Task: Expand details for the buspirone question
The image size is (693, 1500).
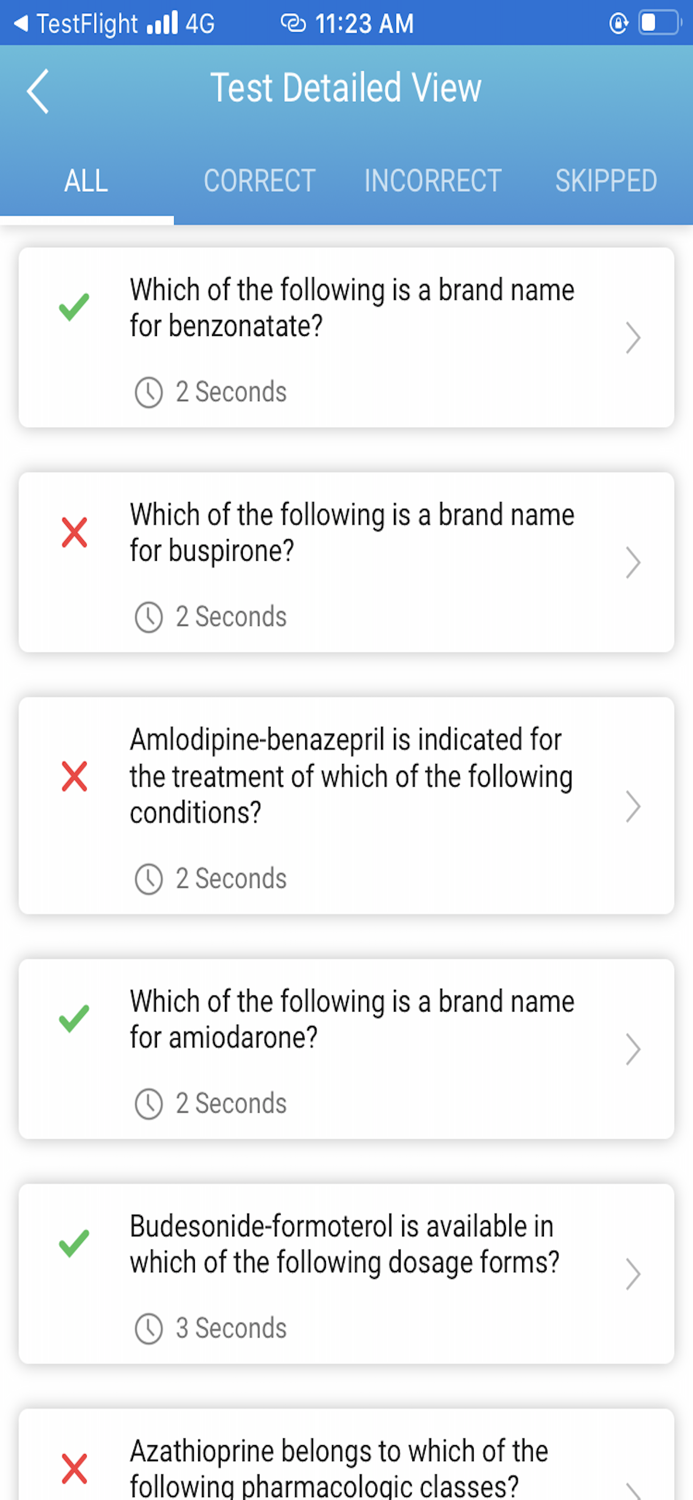Action: (632, 562)
